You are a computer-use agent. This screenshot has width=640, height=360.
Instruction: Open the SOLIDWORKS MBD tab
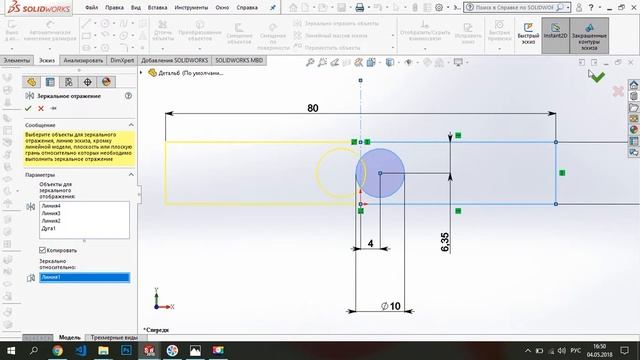click(239, 60)
